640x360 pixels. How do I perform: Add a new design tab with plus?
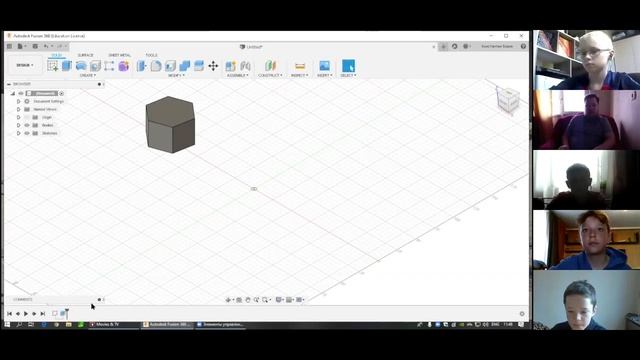(x=444, y=47)
